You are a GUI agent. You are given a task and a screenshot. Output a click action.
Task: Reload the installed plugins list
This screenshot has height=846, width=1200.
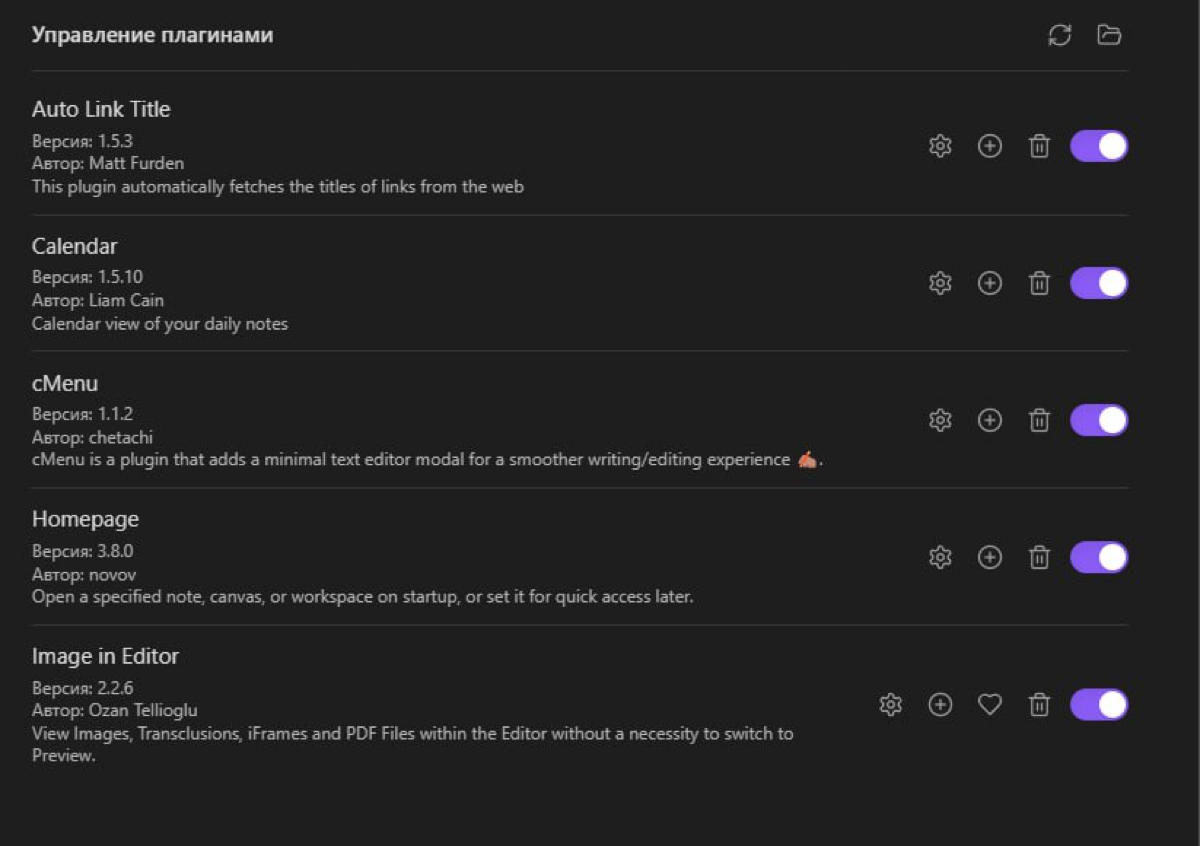[1060, 36]
